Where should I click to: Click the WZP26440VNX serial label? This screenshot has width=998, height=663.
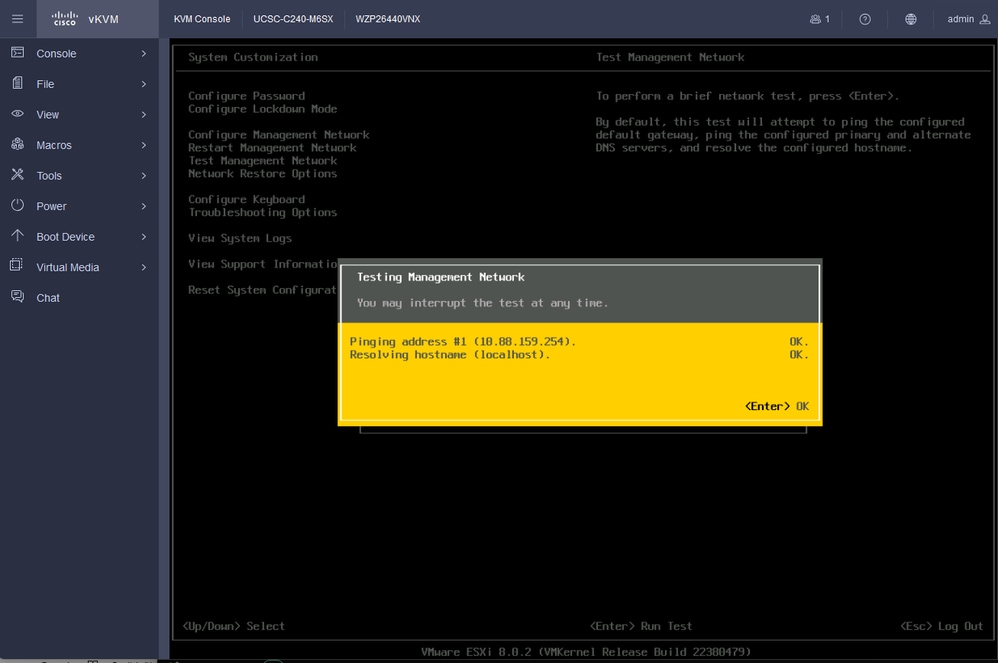point(388,19)
